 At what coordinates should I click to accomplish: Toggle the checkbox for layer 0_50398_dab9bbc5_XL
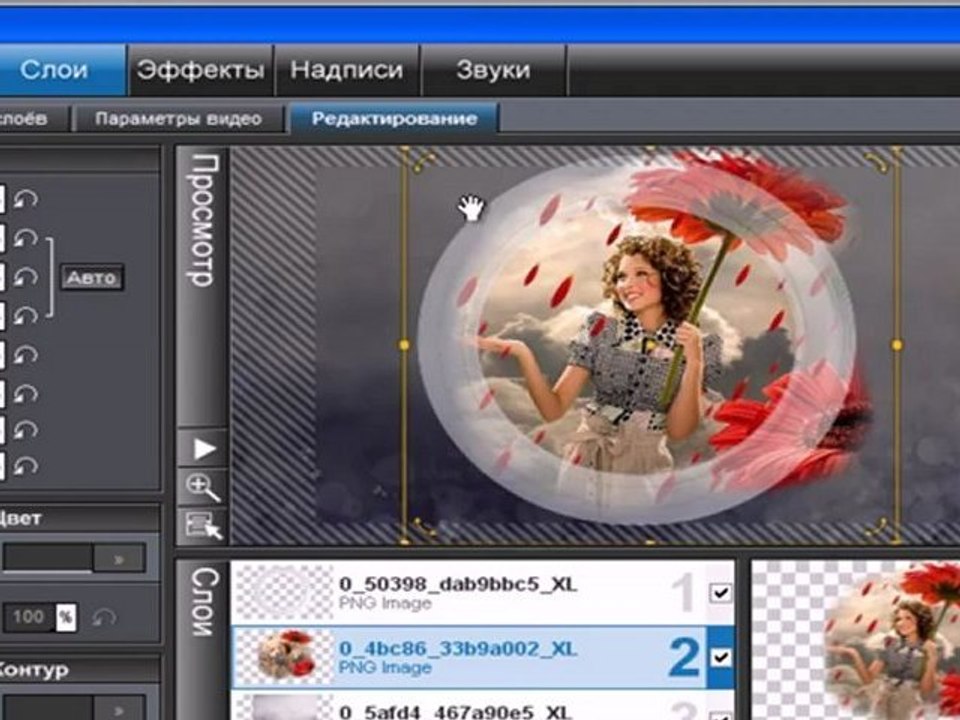tap(721, 593)
